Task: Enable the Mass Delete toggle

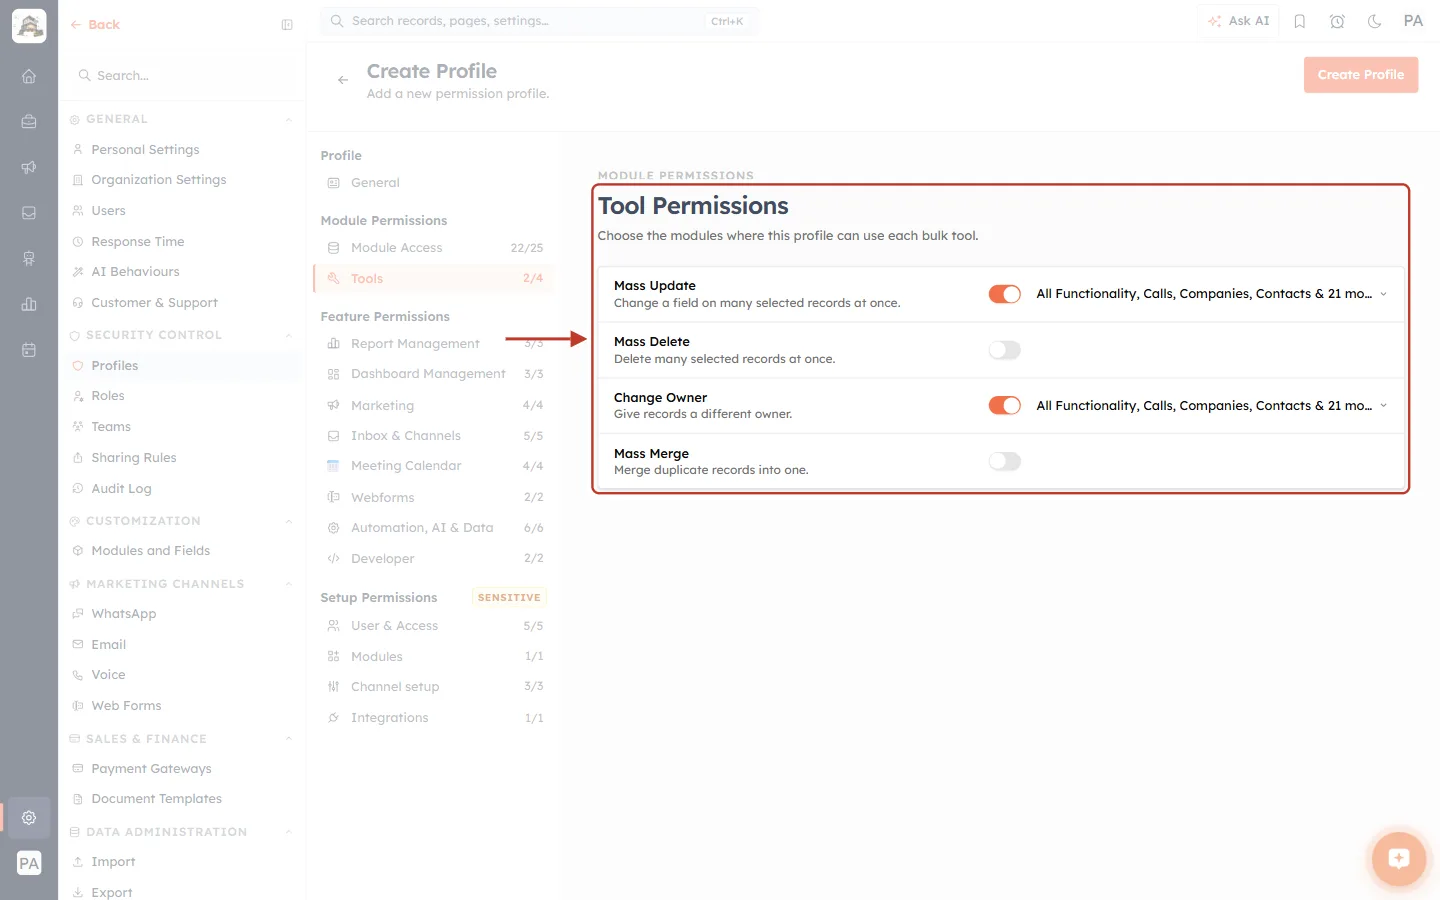Action: coord(1005,350)
